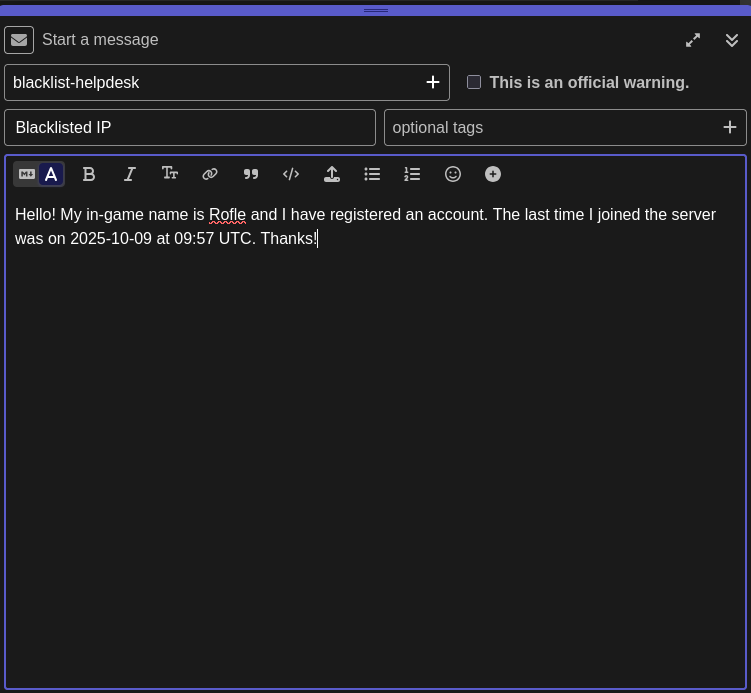The height and width of the screenshot is (693, 751).
Task: Click the composer resize handle at top
Action: click(x=376, y=10)
